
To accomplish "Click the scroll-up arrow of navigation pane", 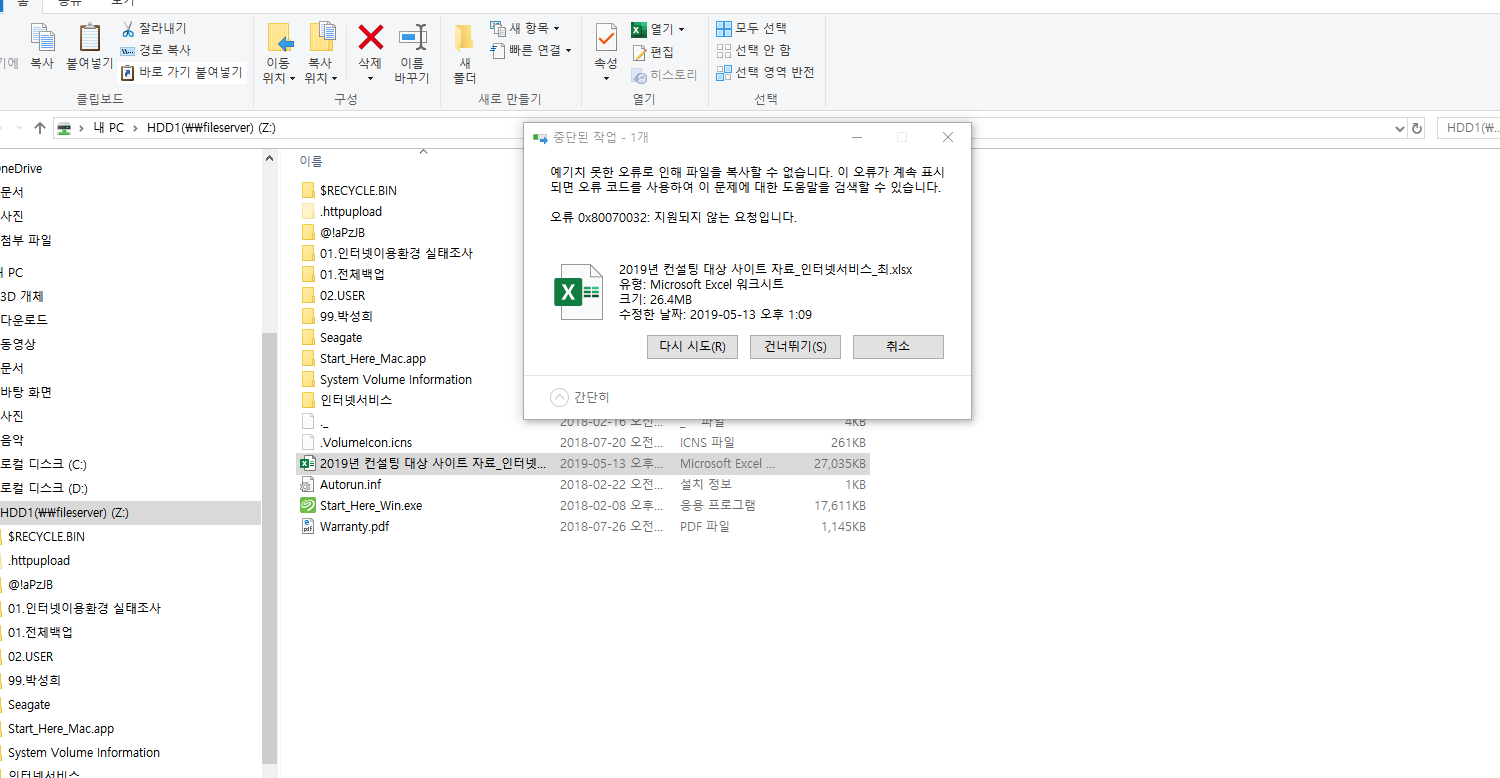I will (269, 157).
